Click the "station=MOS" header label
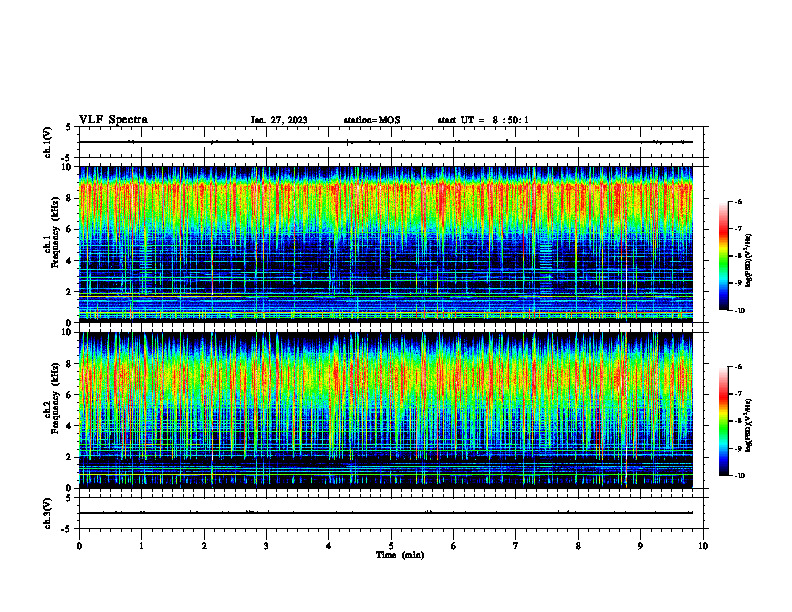The image size is (792, 612). tap(372, 120)
